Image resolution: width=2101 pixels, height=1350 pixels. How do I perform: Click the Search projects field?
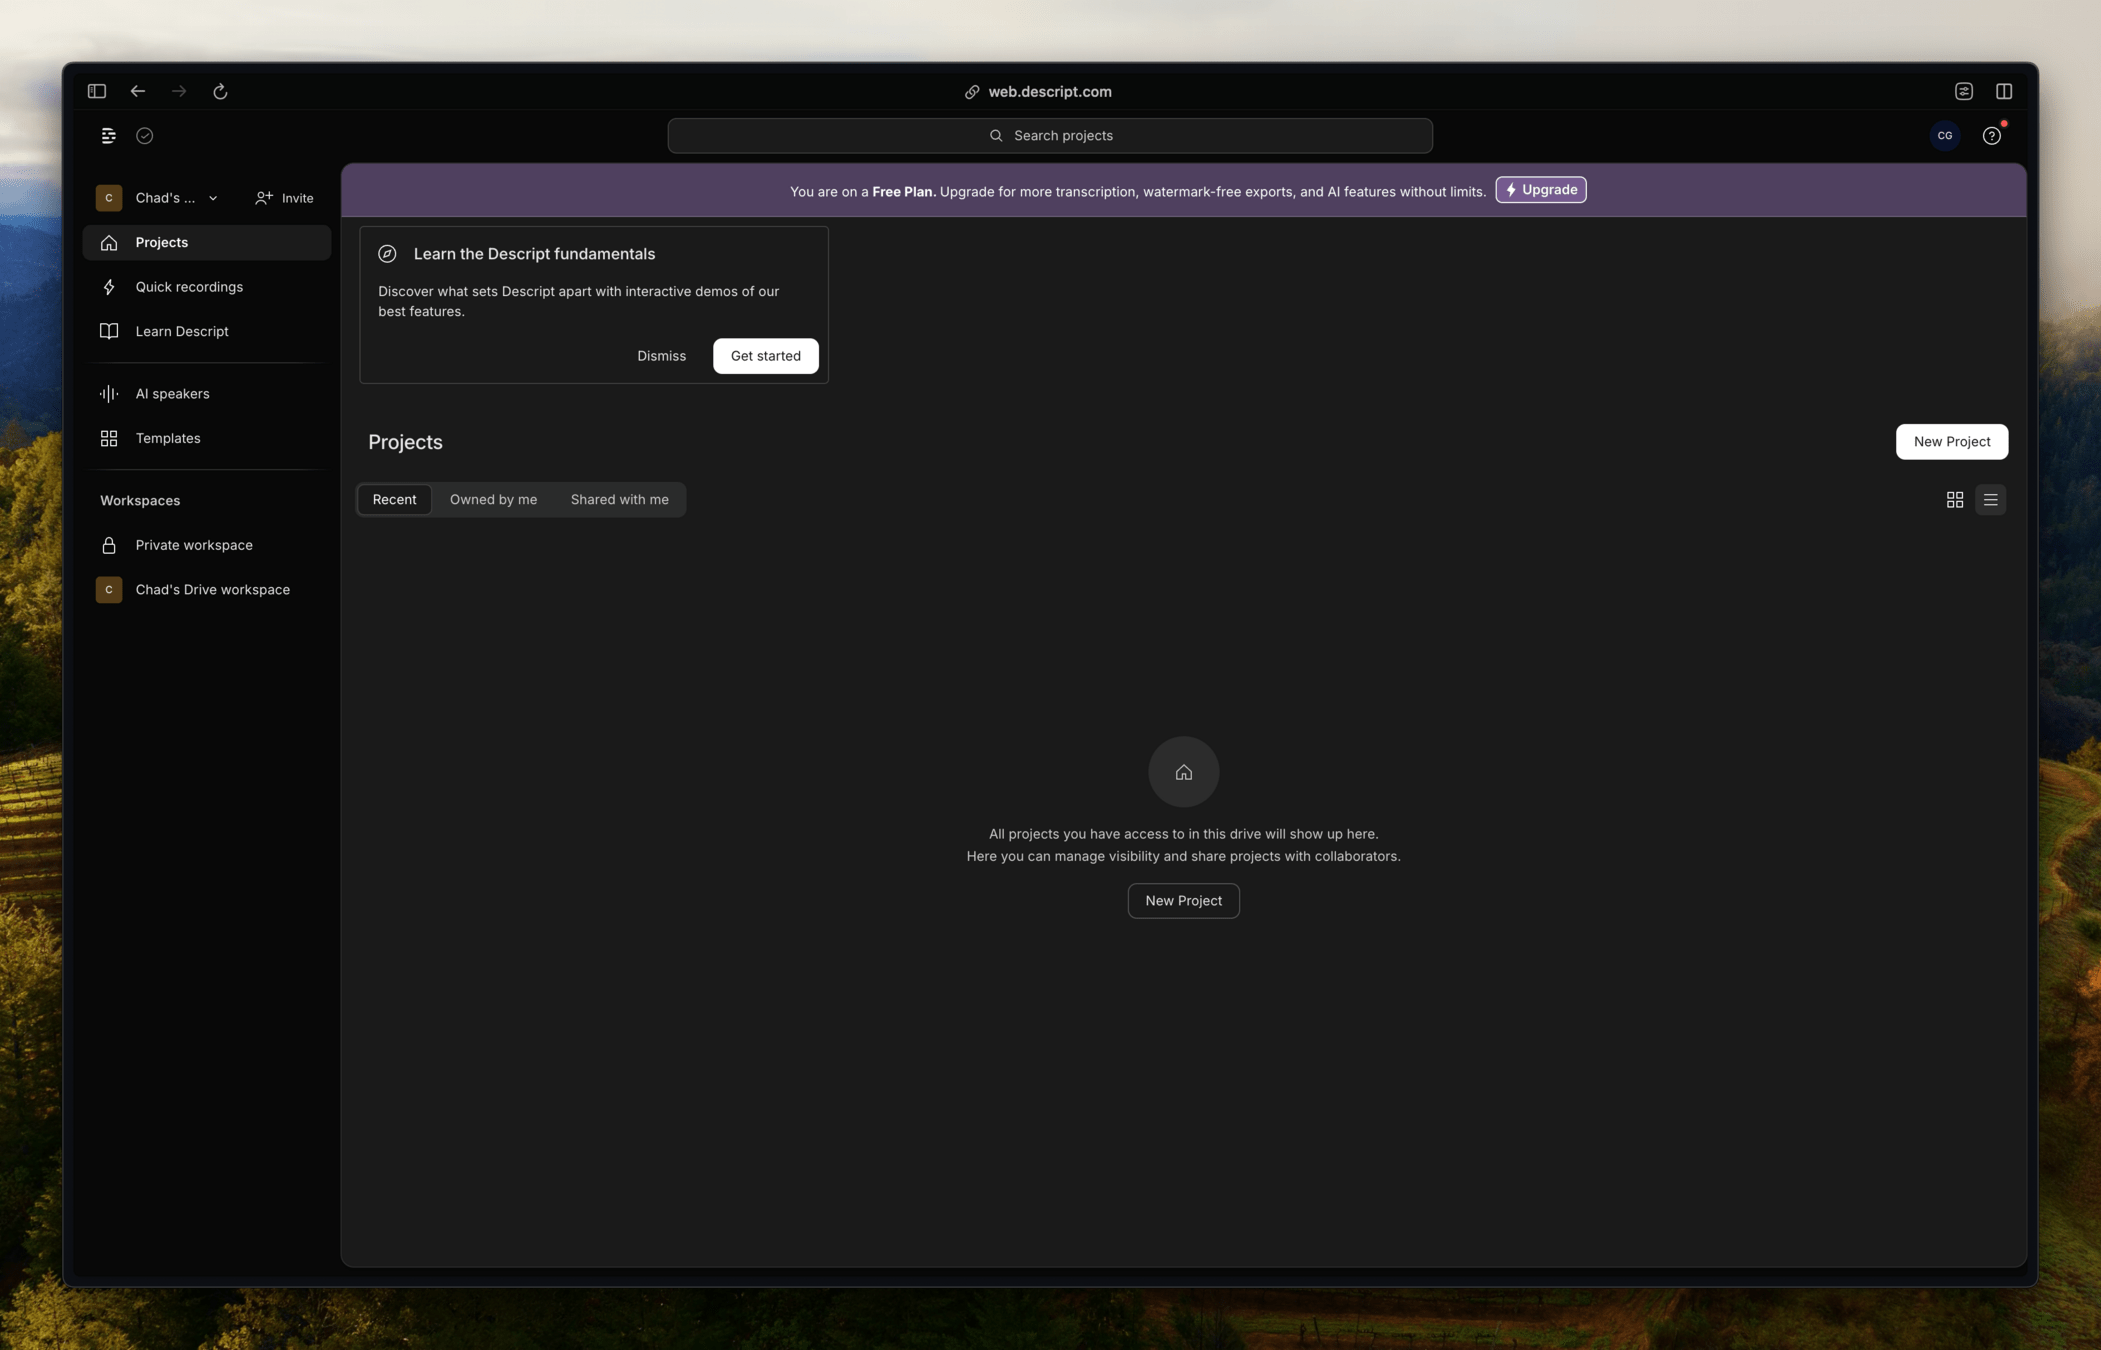(x=1050, y=135)
